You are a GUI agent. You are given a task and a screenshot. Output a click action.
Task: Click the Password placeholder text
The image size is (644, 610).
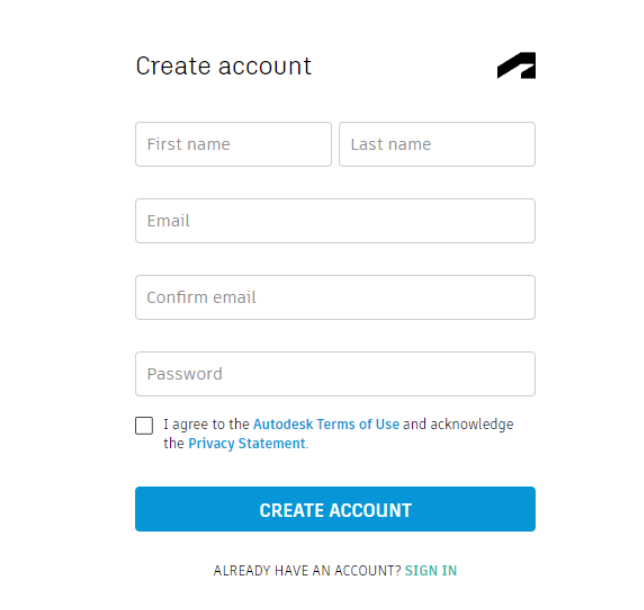[x=185, y=374]
